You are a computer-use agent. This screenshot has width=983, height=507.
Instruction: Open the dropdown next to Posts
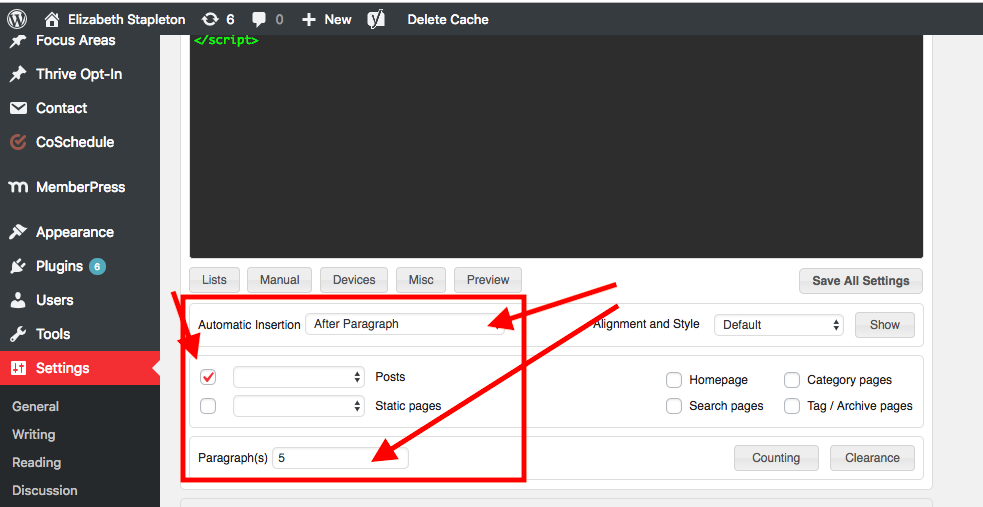coord(298,377)
